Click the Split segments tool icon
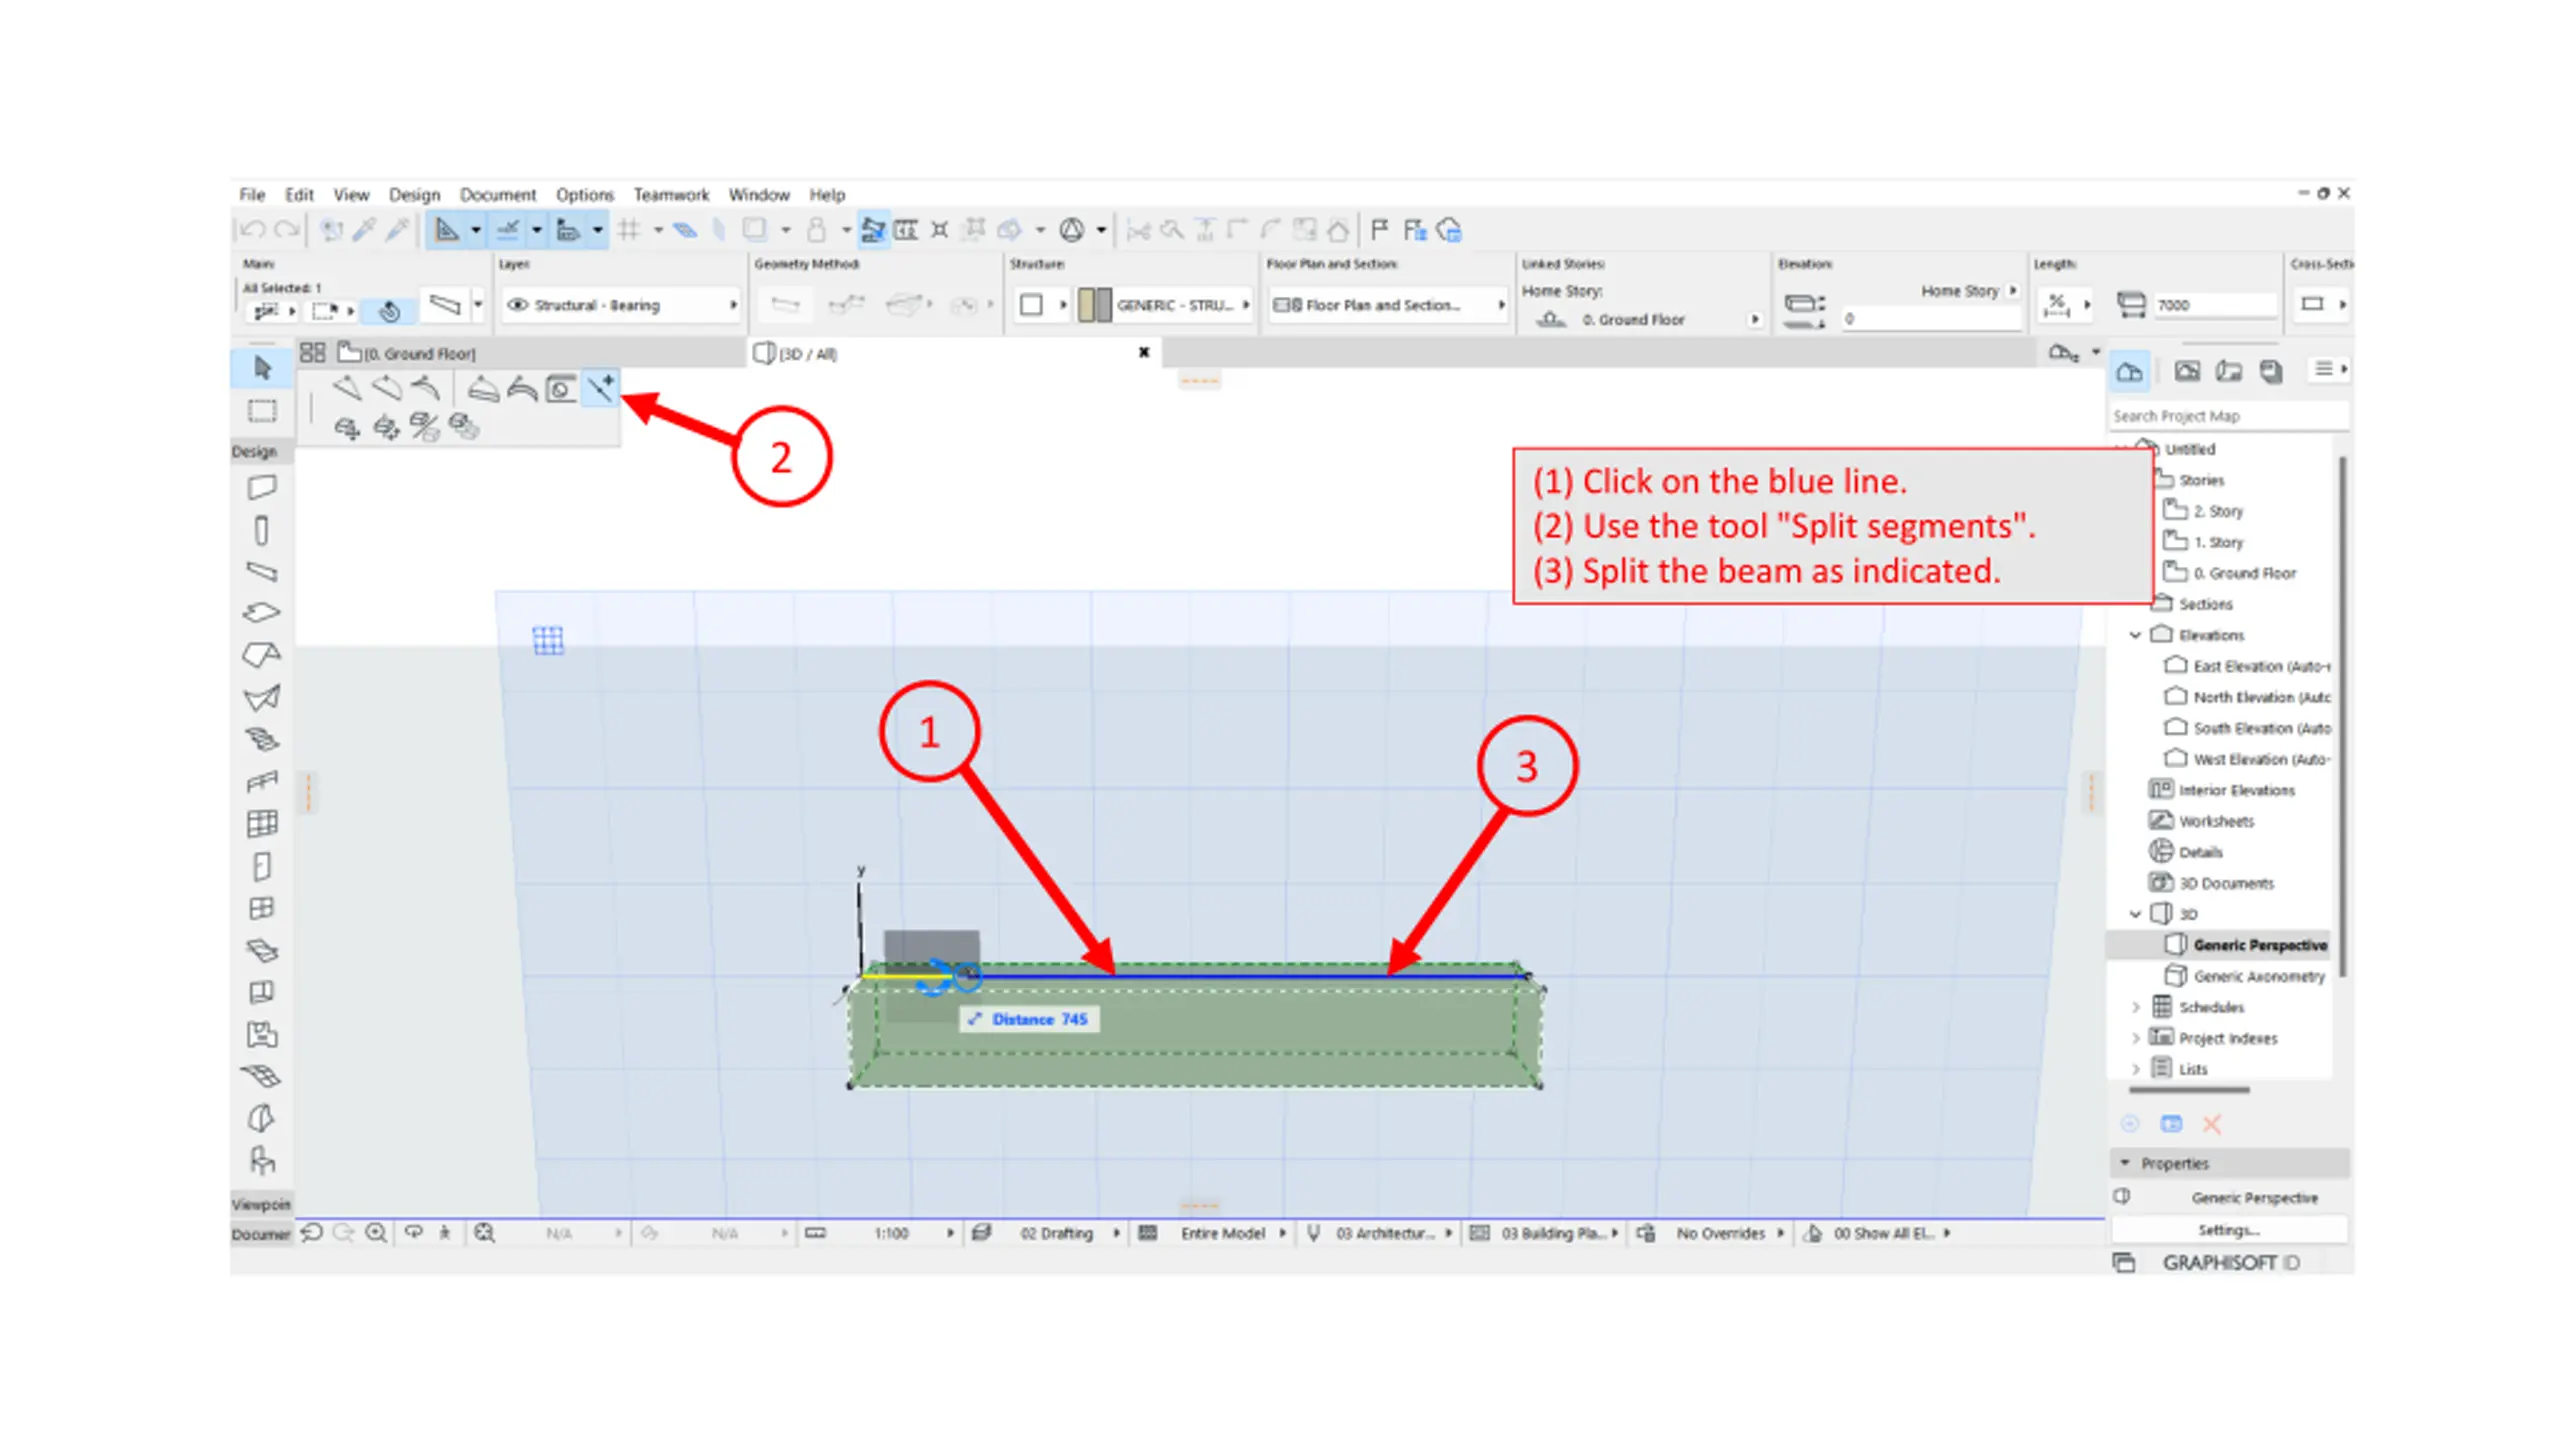This screenshot has height=1440, width=2560. (x=600, y=388)
